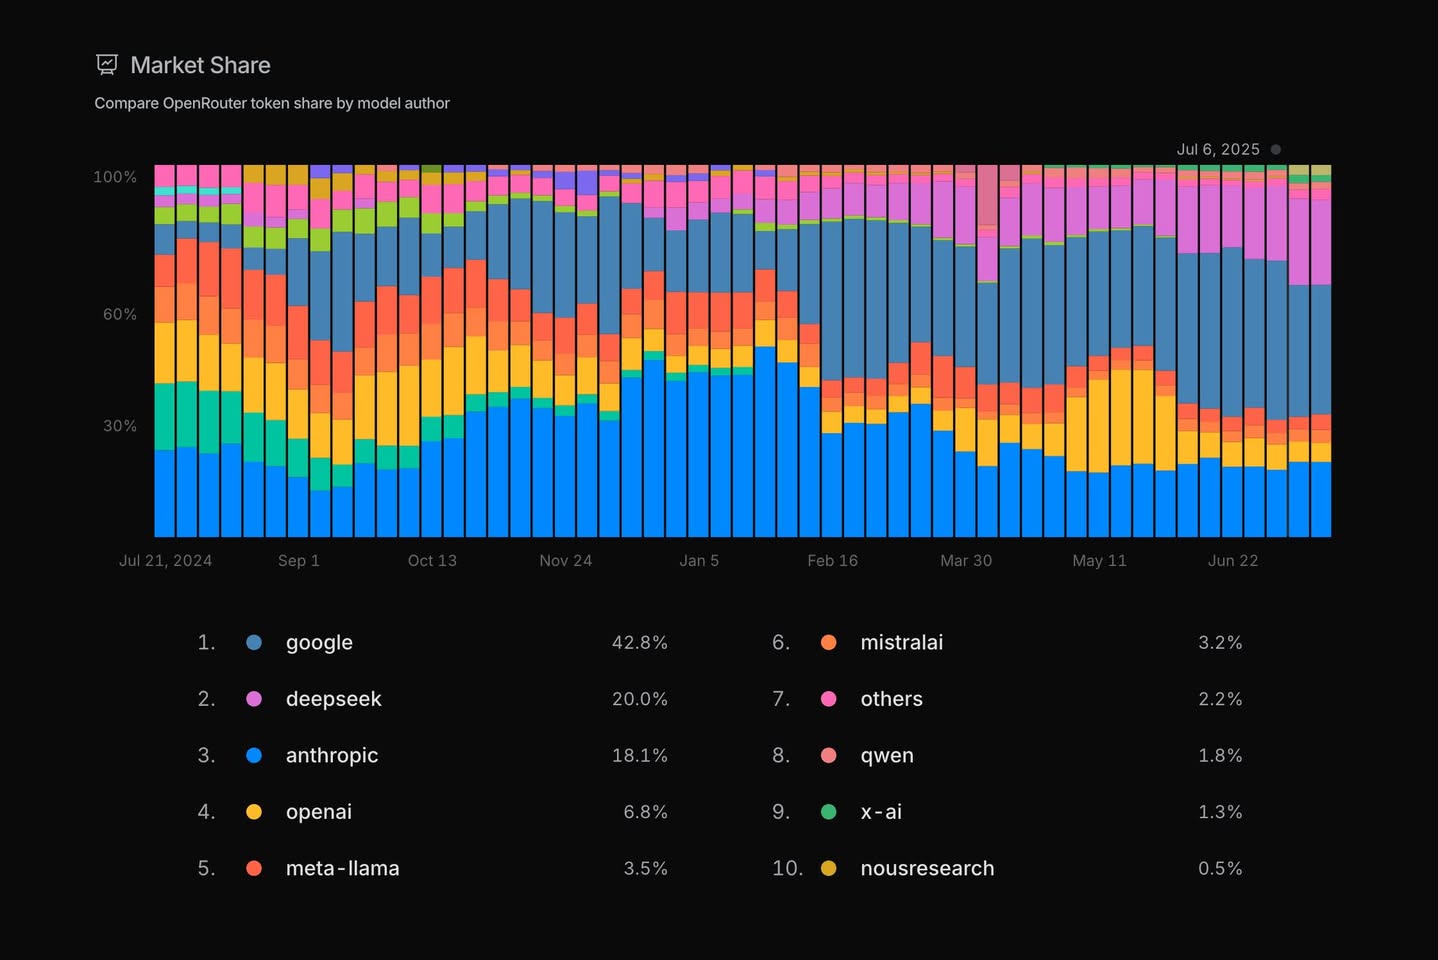Image resolution: width=1438 pixels, height=960 pixels.
Task: Click the Market Share chart icon
Action: coord(107,65)
